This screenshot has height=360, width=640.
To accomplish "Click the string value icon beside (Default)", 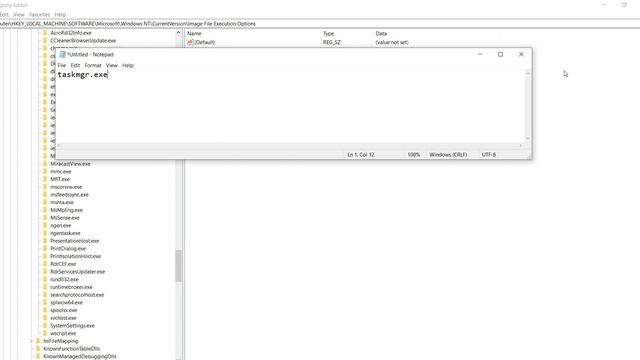I will click(x=190, y=42).
